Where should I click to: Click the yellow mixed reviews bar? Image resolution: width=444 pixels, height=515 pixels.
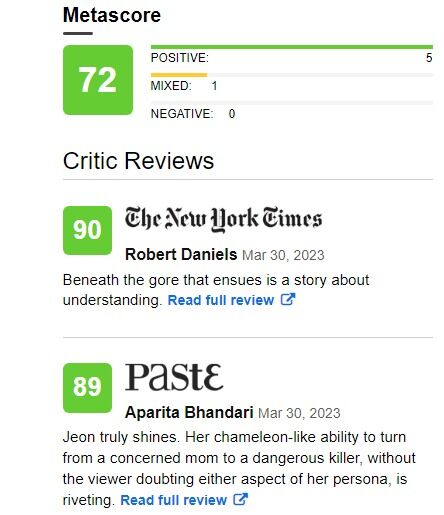(179, 75)
